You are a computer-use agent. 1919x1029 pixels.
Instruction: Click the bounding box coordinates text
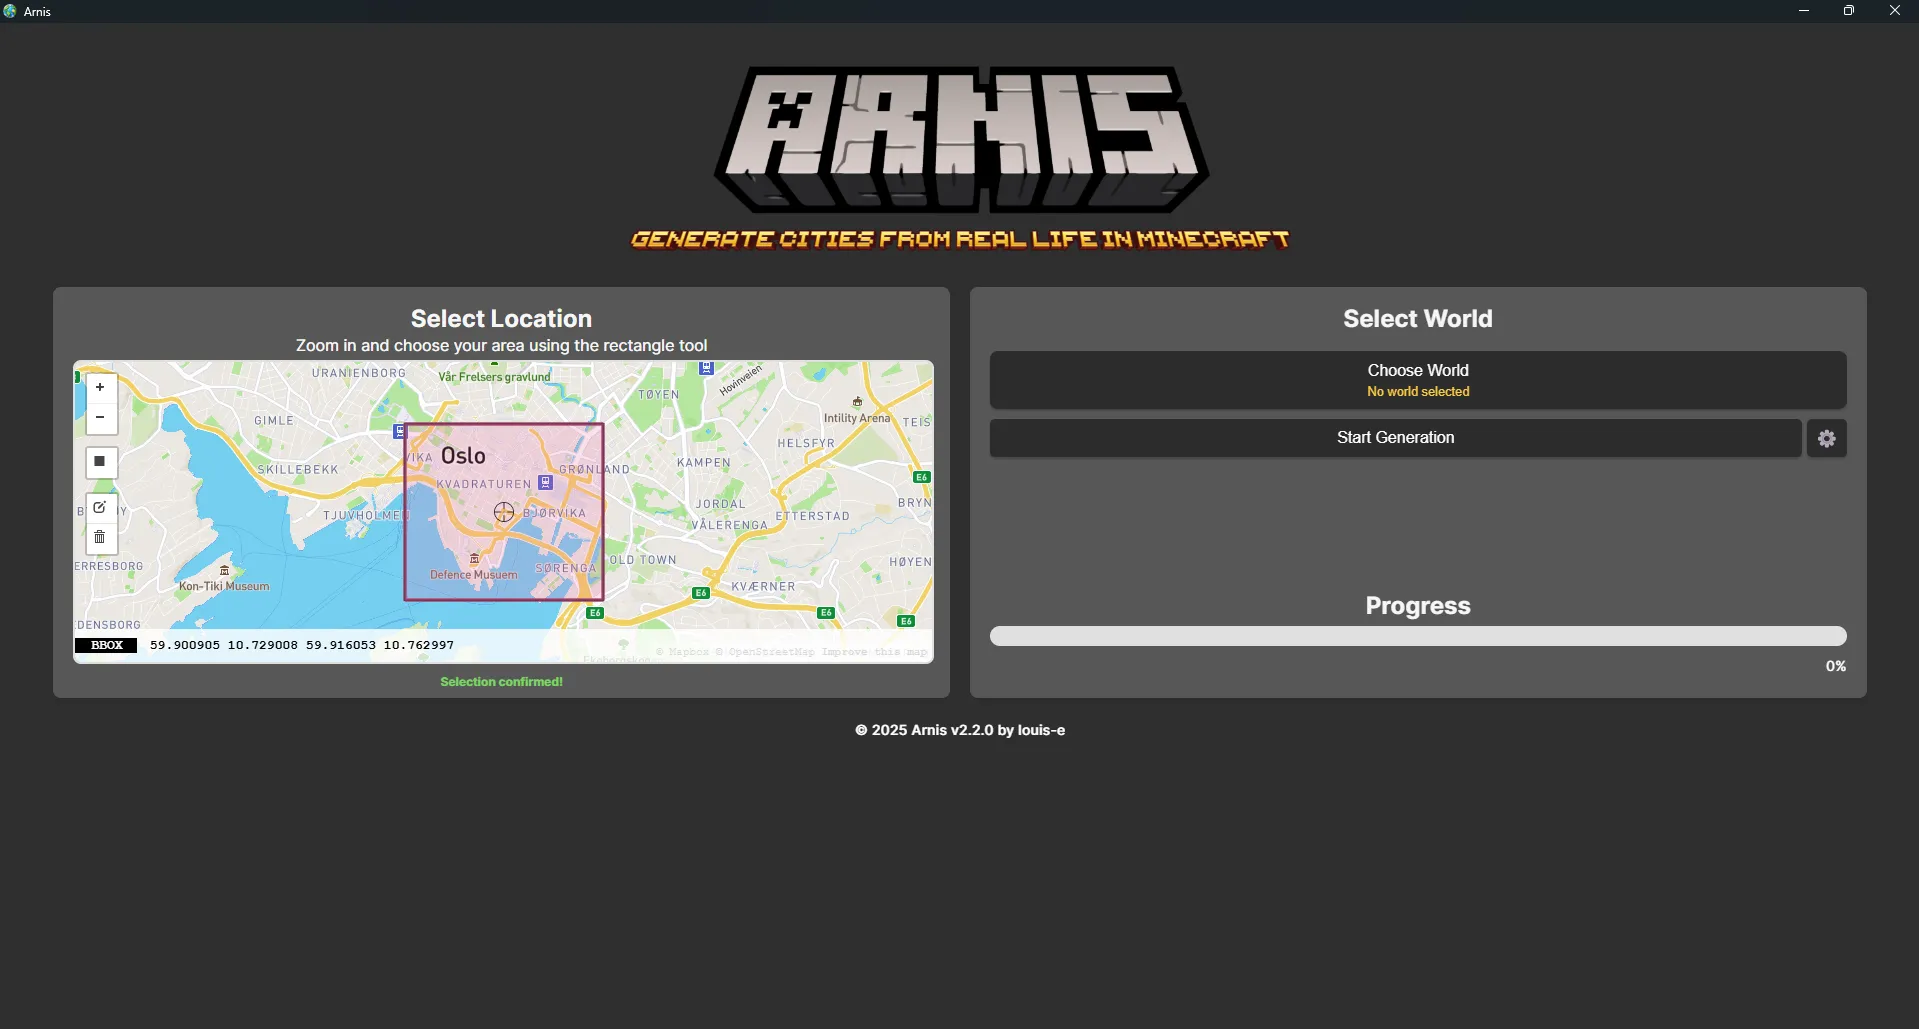301,645
